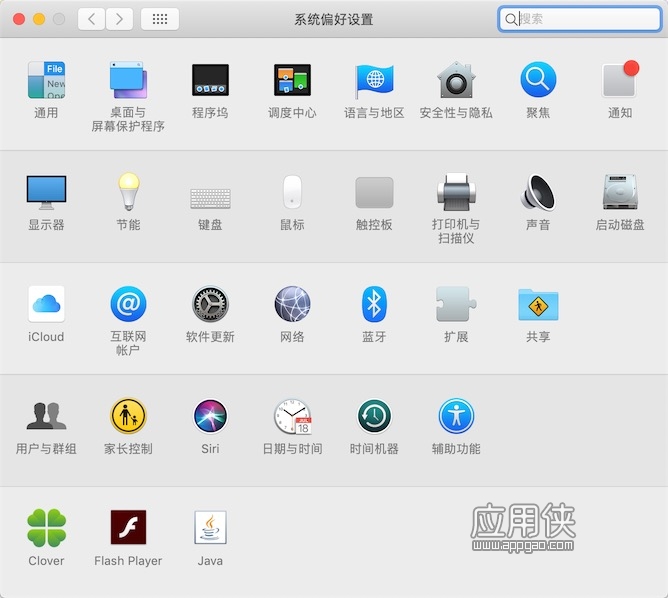Open 键盘 keyboard preferences
The image size is (668, 598).
pos(210,198)
